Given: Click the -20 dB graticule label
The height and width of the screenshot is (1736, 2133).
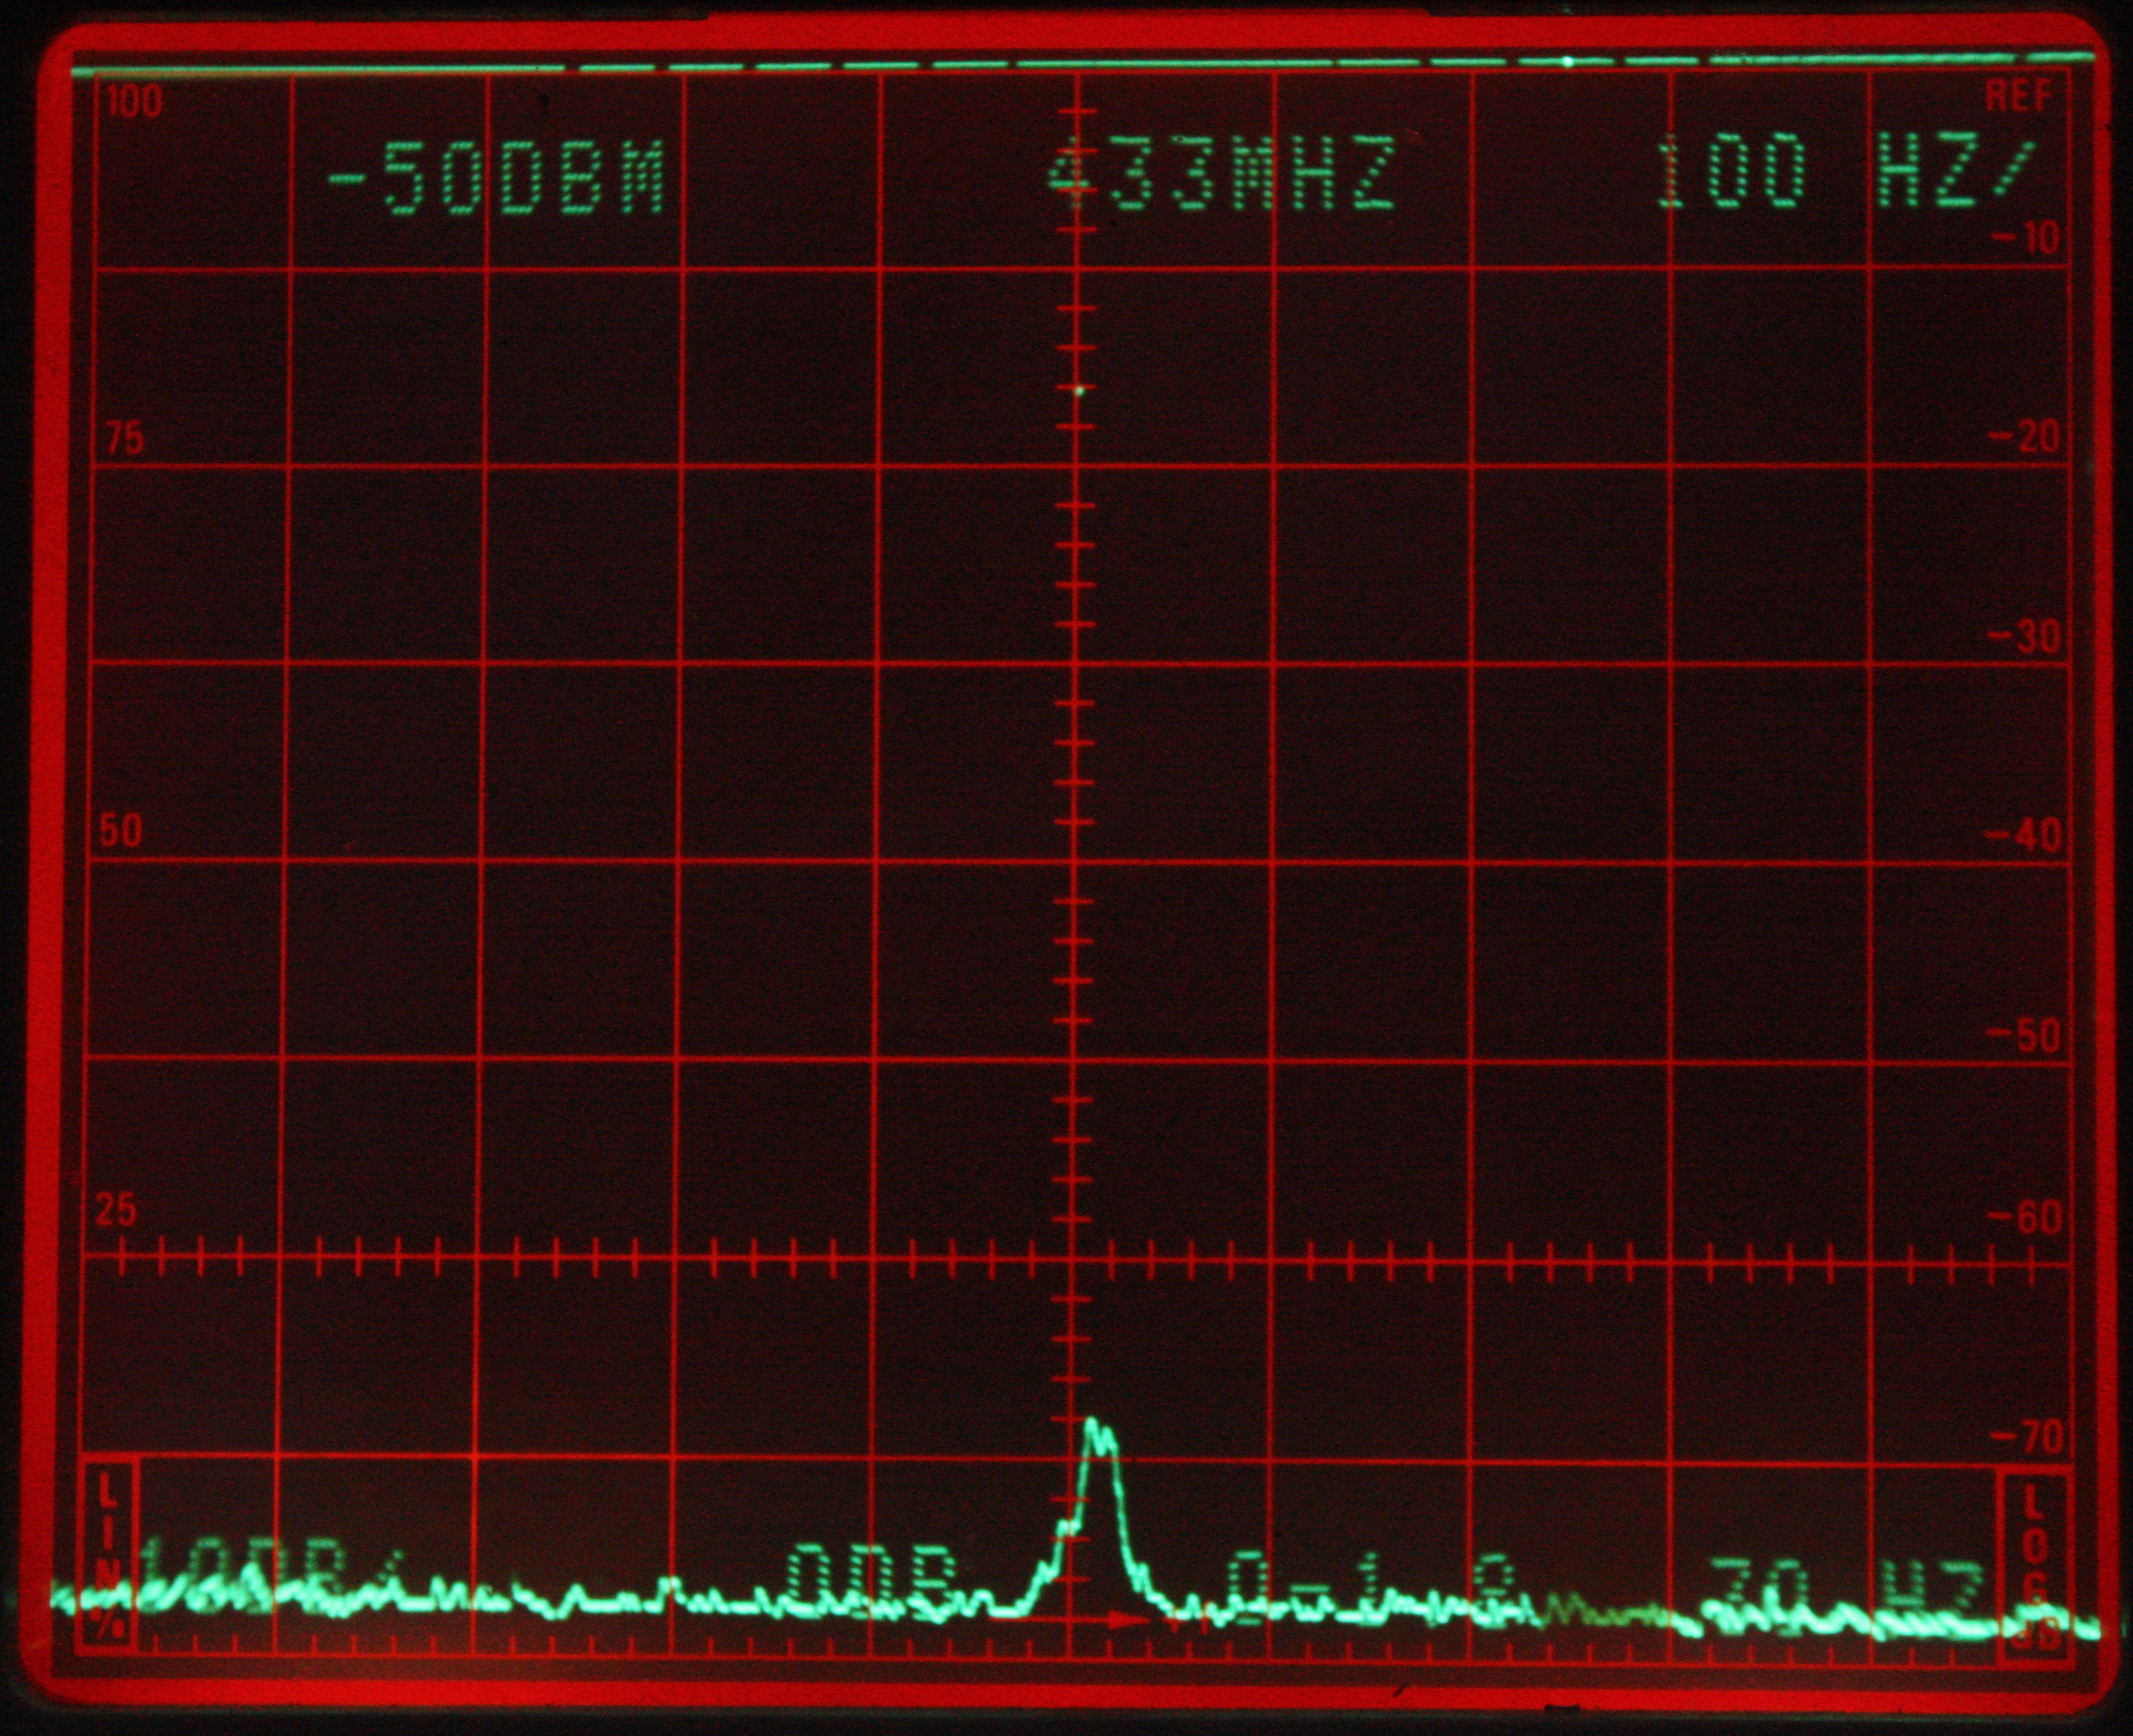Looking at the screenshot, I should (2024, 437).
